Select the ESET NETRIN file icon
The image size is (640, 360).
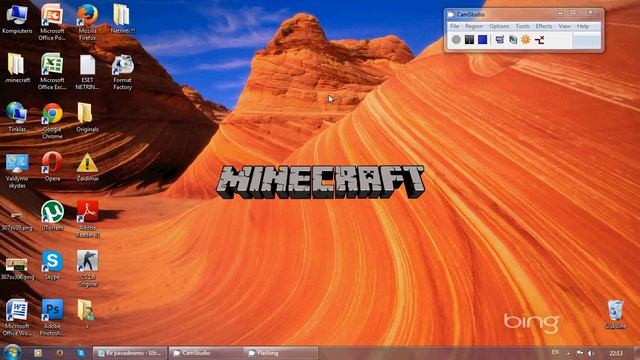87,71
